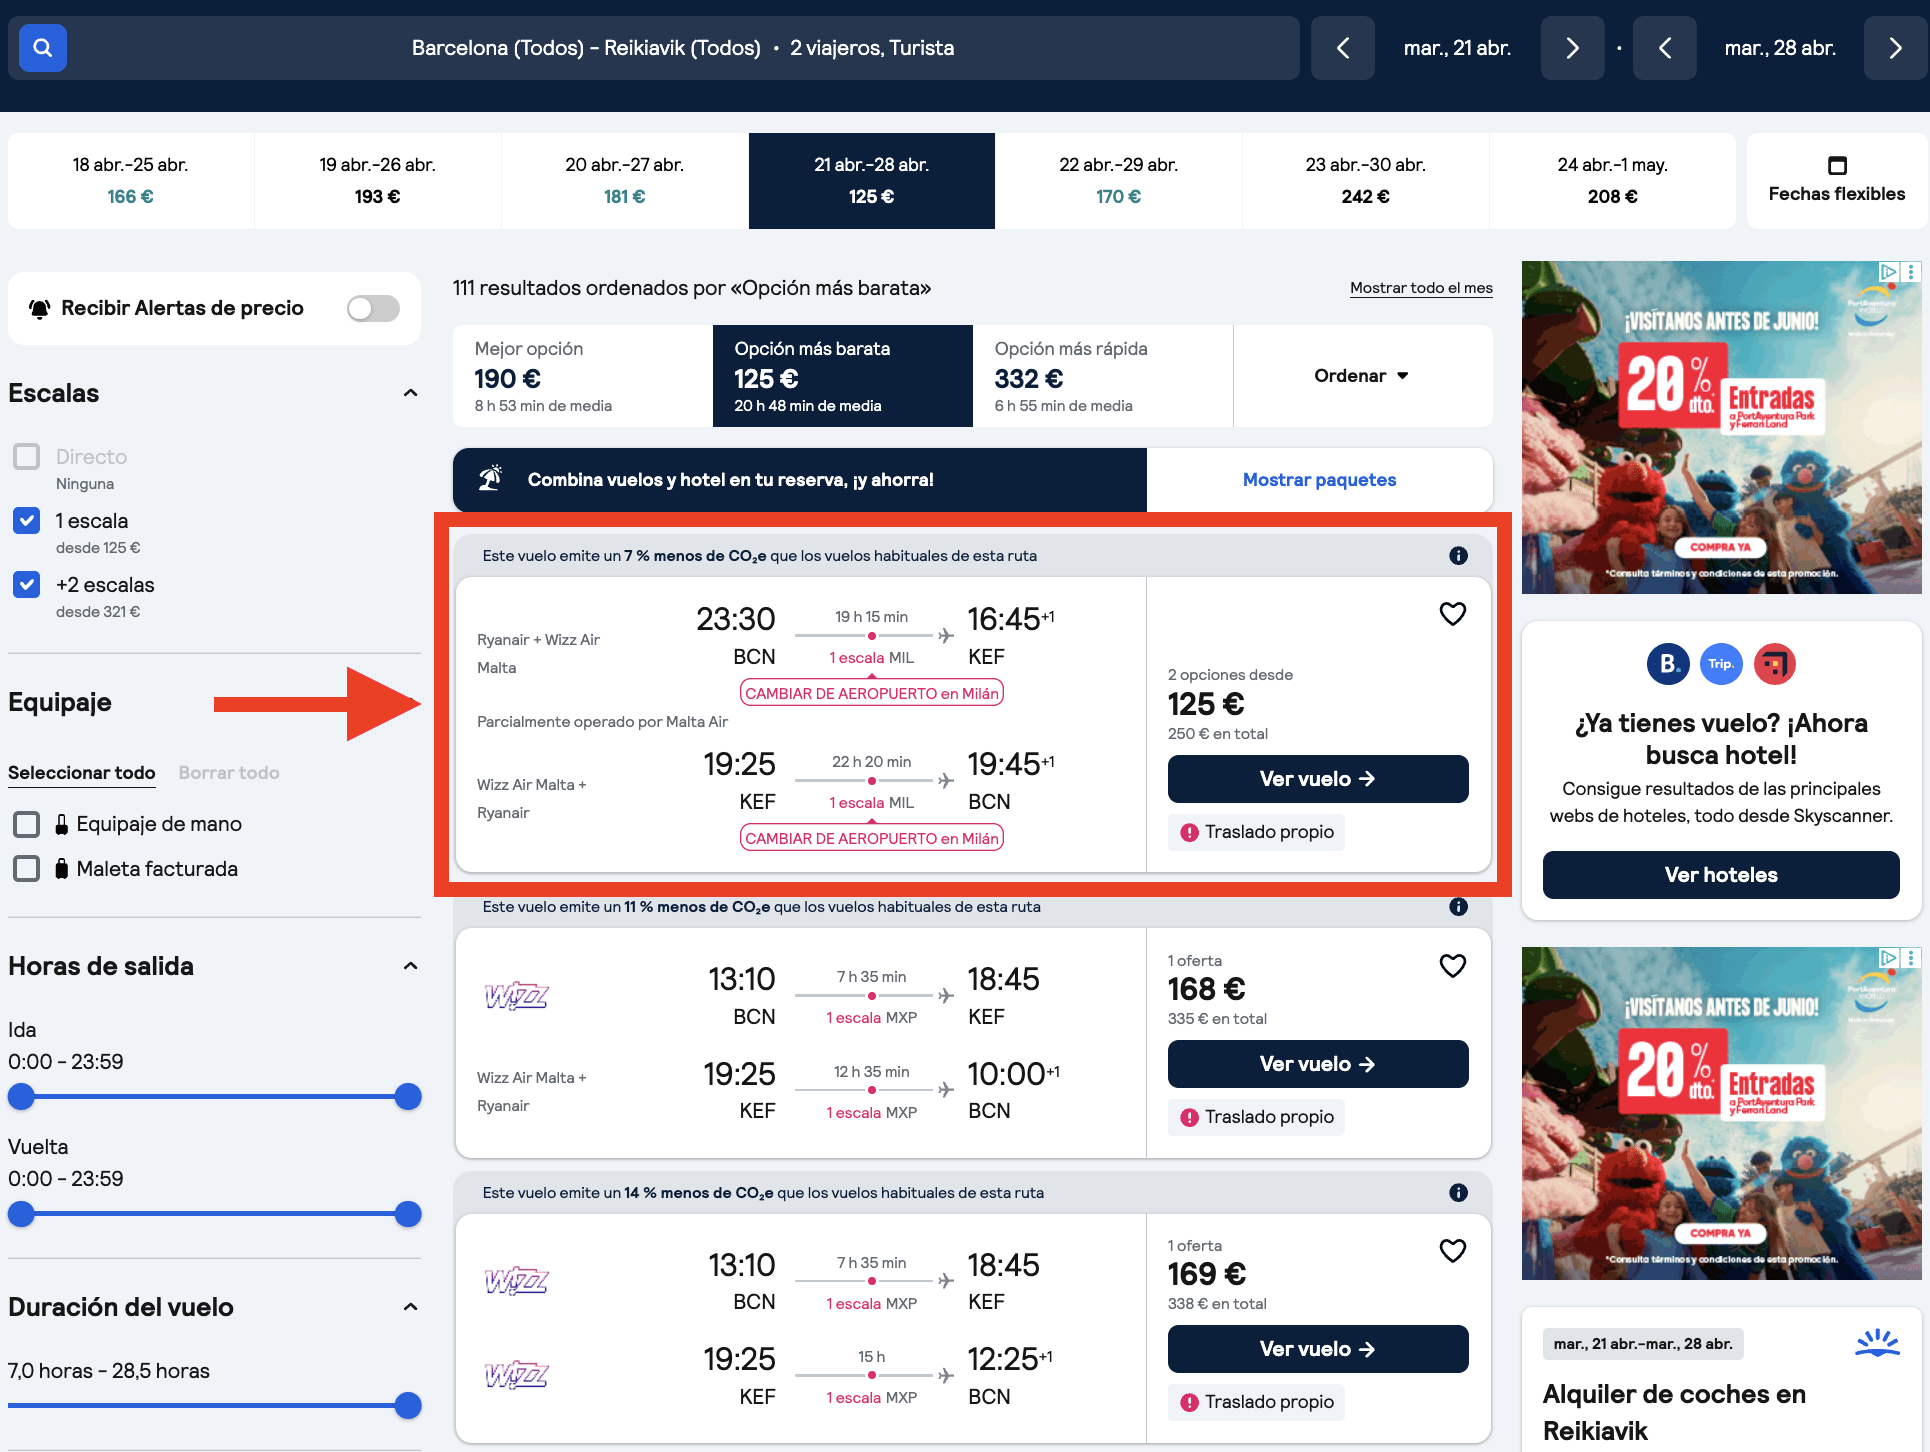The image size is (1930, 1452).
Task: Toggle Recibir Alertas de precio switch
Action: (373, 308)
